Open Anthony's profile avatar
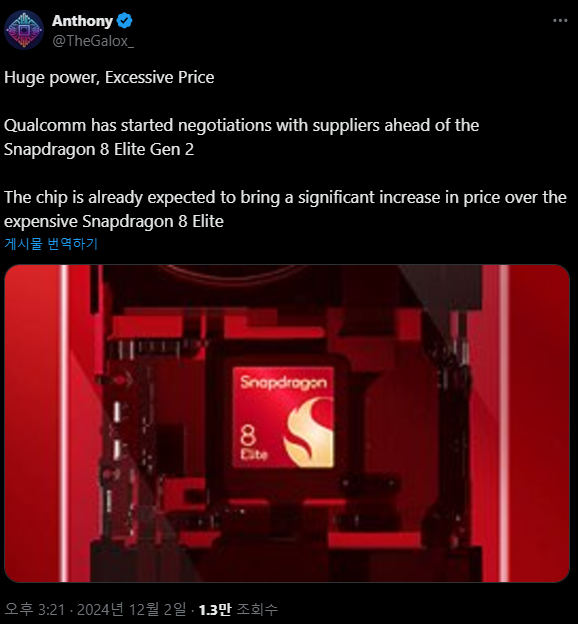The height and width of the screenshot is (624, 578). 24,30
